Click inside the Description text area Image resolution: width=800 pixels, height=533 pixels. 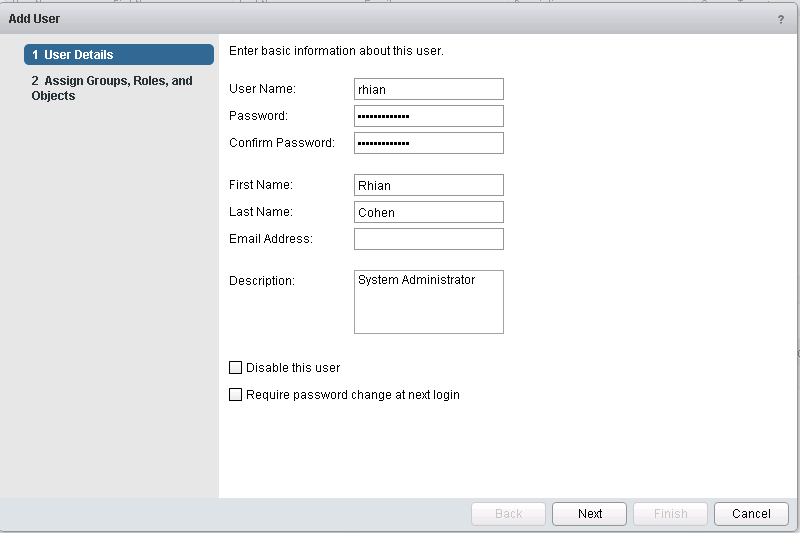coord(429,302)
